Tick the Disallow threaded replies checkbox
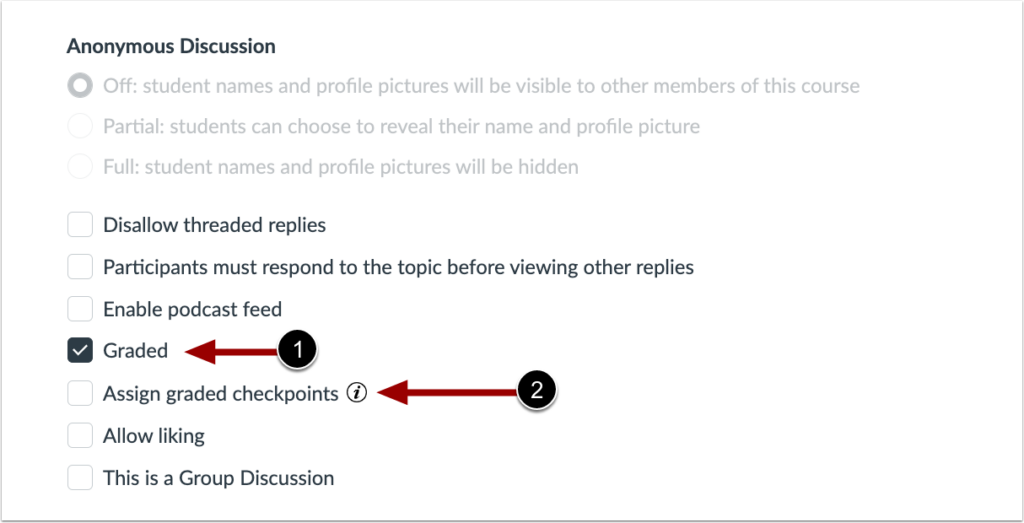Image resolution: width=1024 pixels, height=523 pixels. [x=80, y=225]
